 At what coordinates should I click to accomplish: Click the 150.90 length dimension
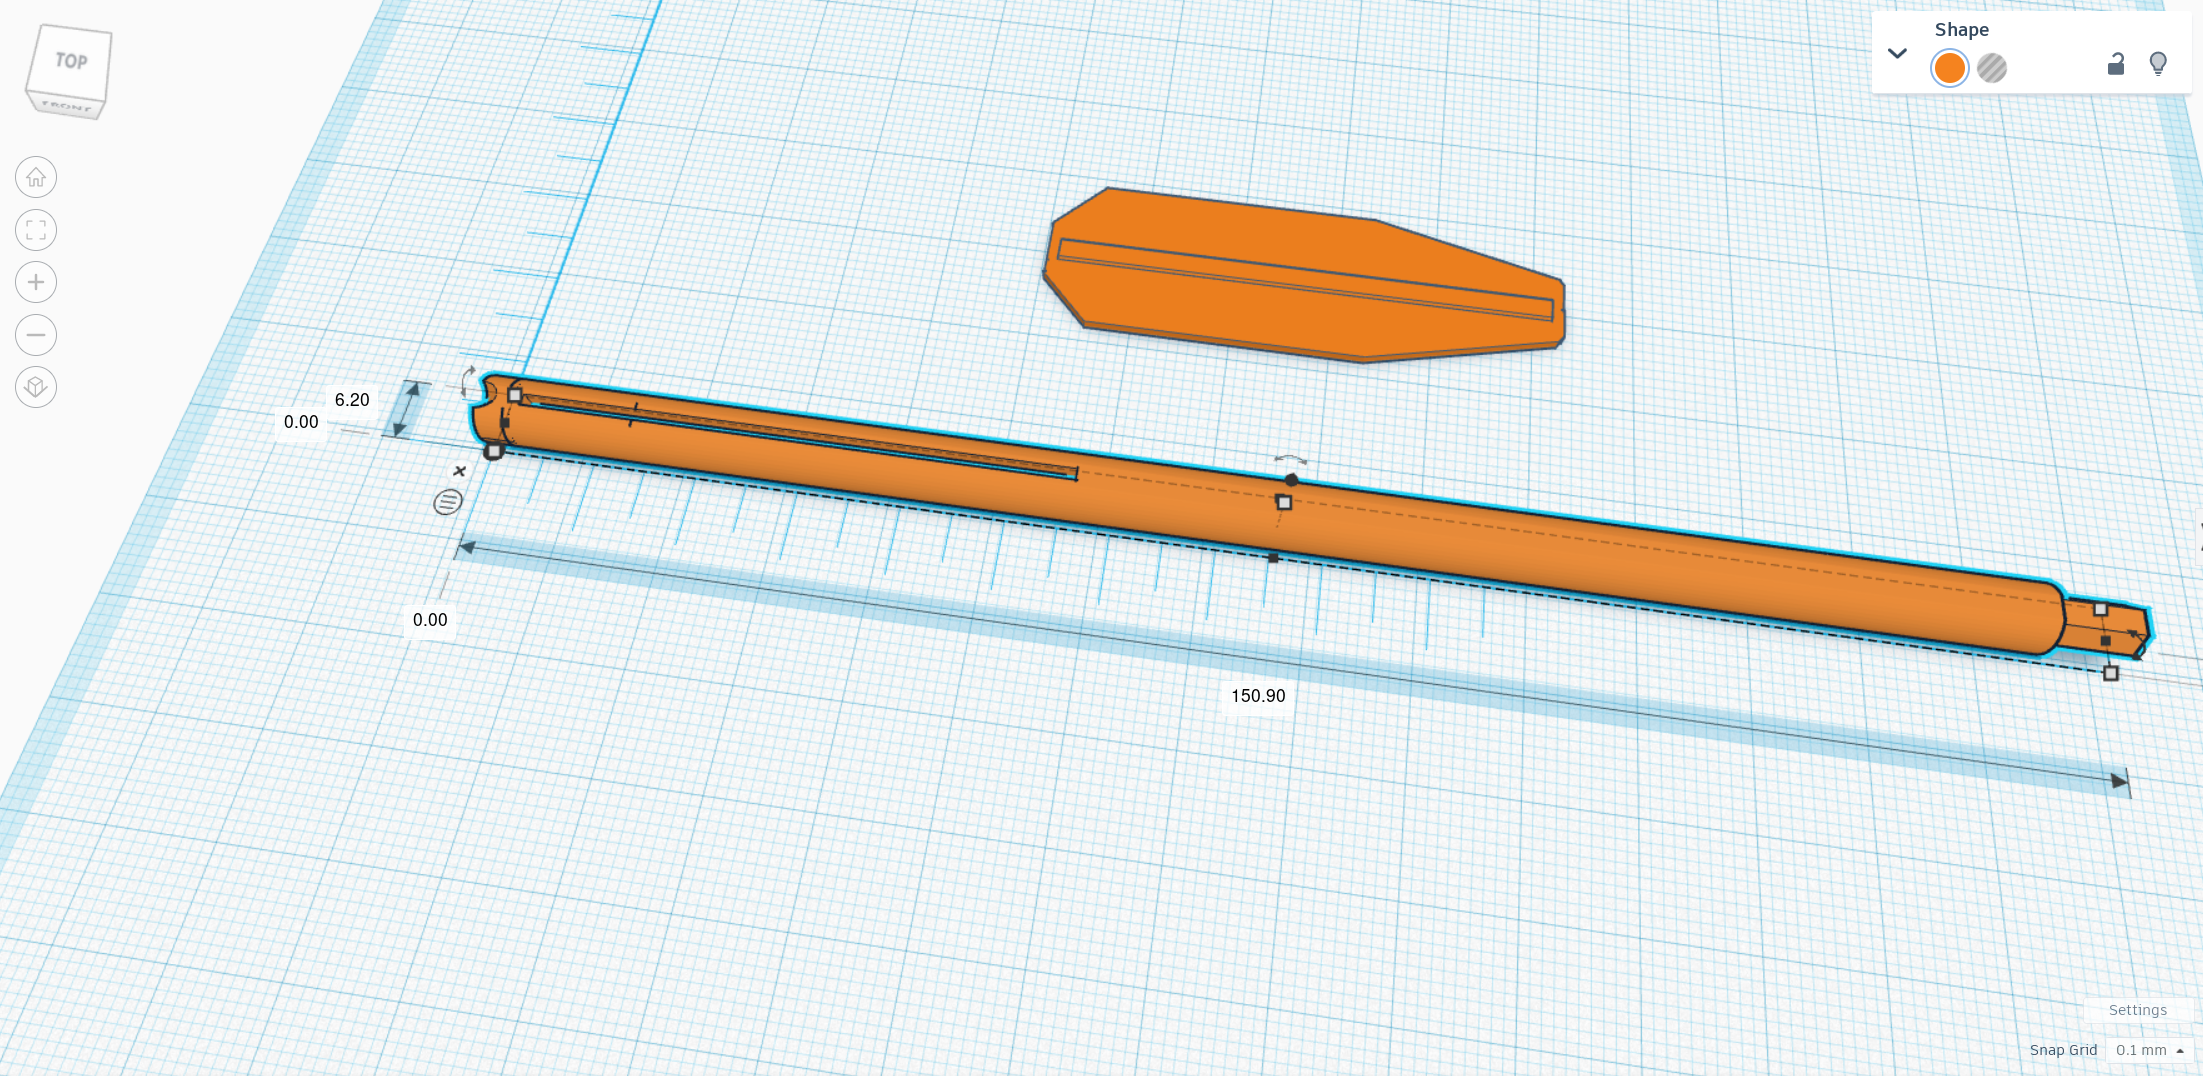coord(1258,696)
